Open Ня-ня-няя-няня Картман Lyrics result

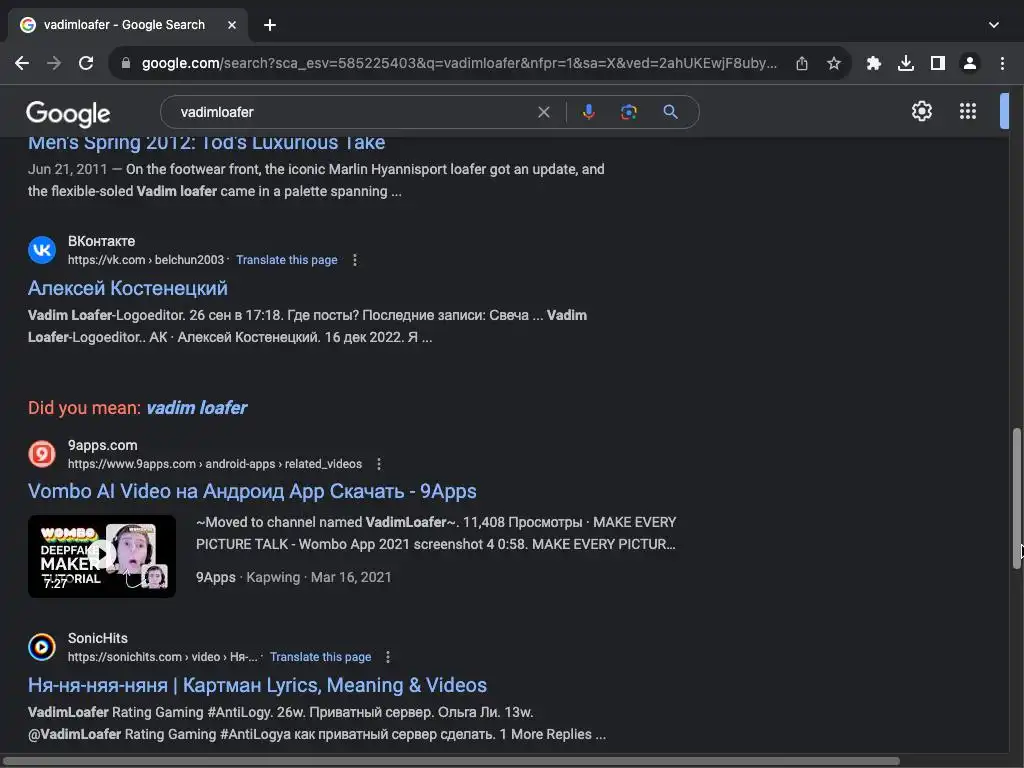click(x=257, y=685)
